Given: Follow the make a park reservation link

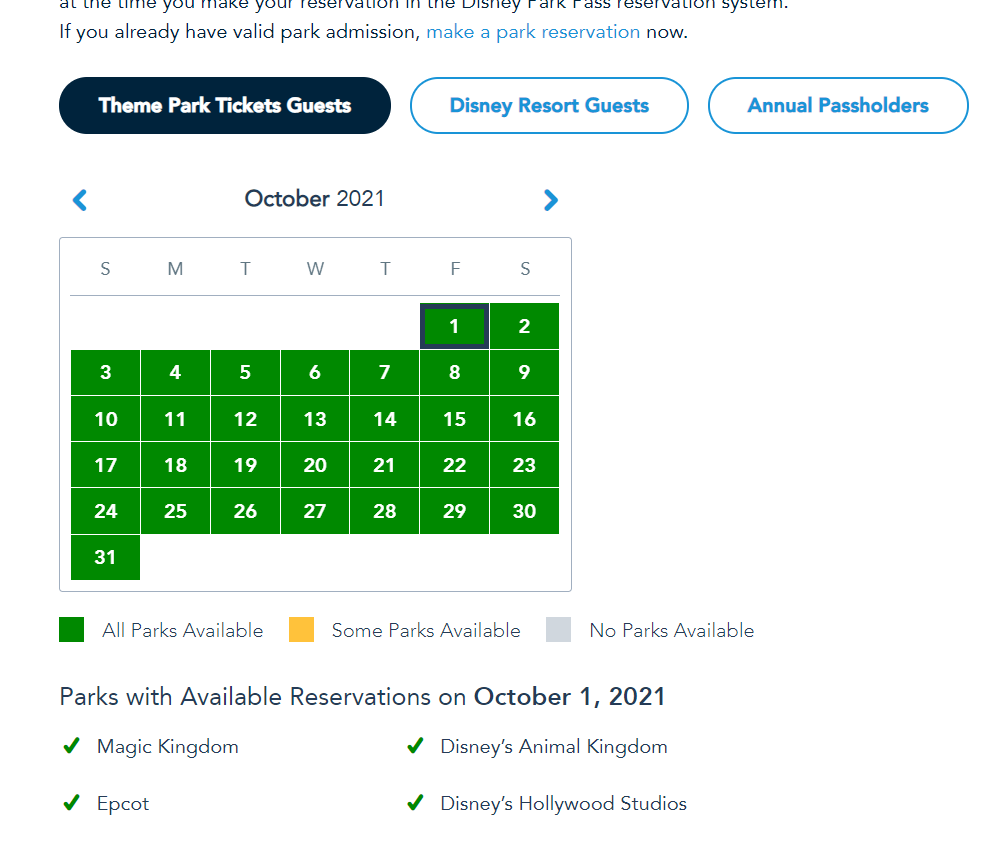Looking at the screenshot, I should click(533, 32).
